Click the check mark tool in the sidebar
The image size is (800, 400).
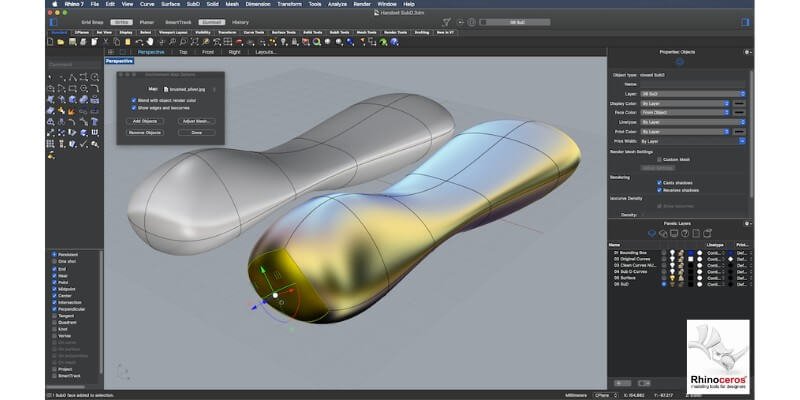tap(84, 144)
